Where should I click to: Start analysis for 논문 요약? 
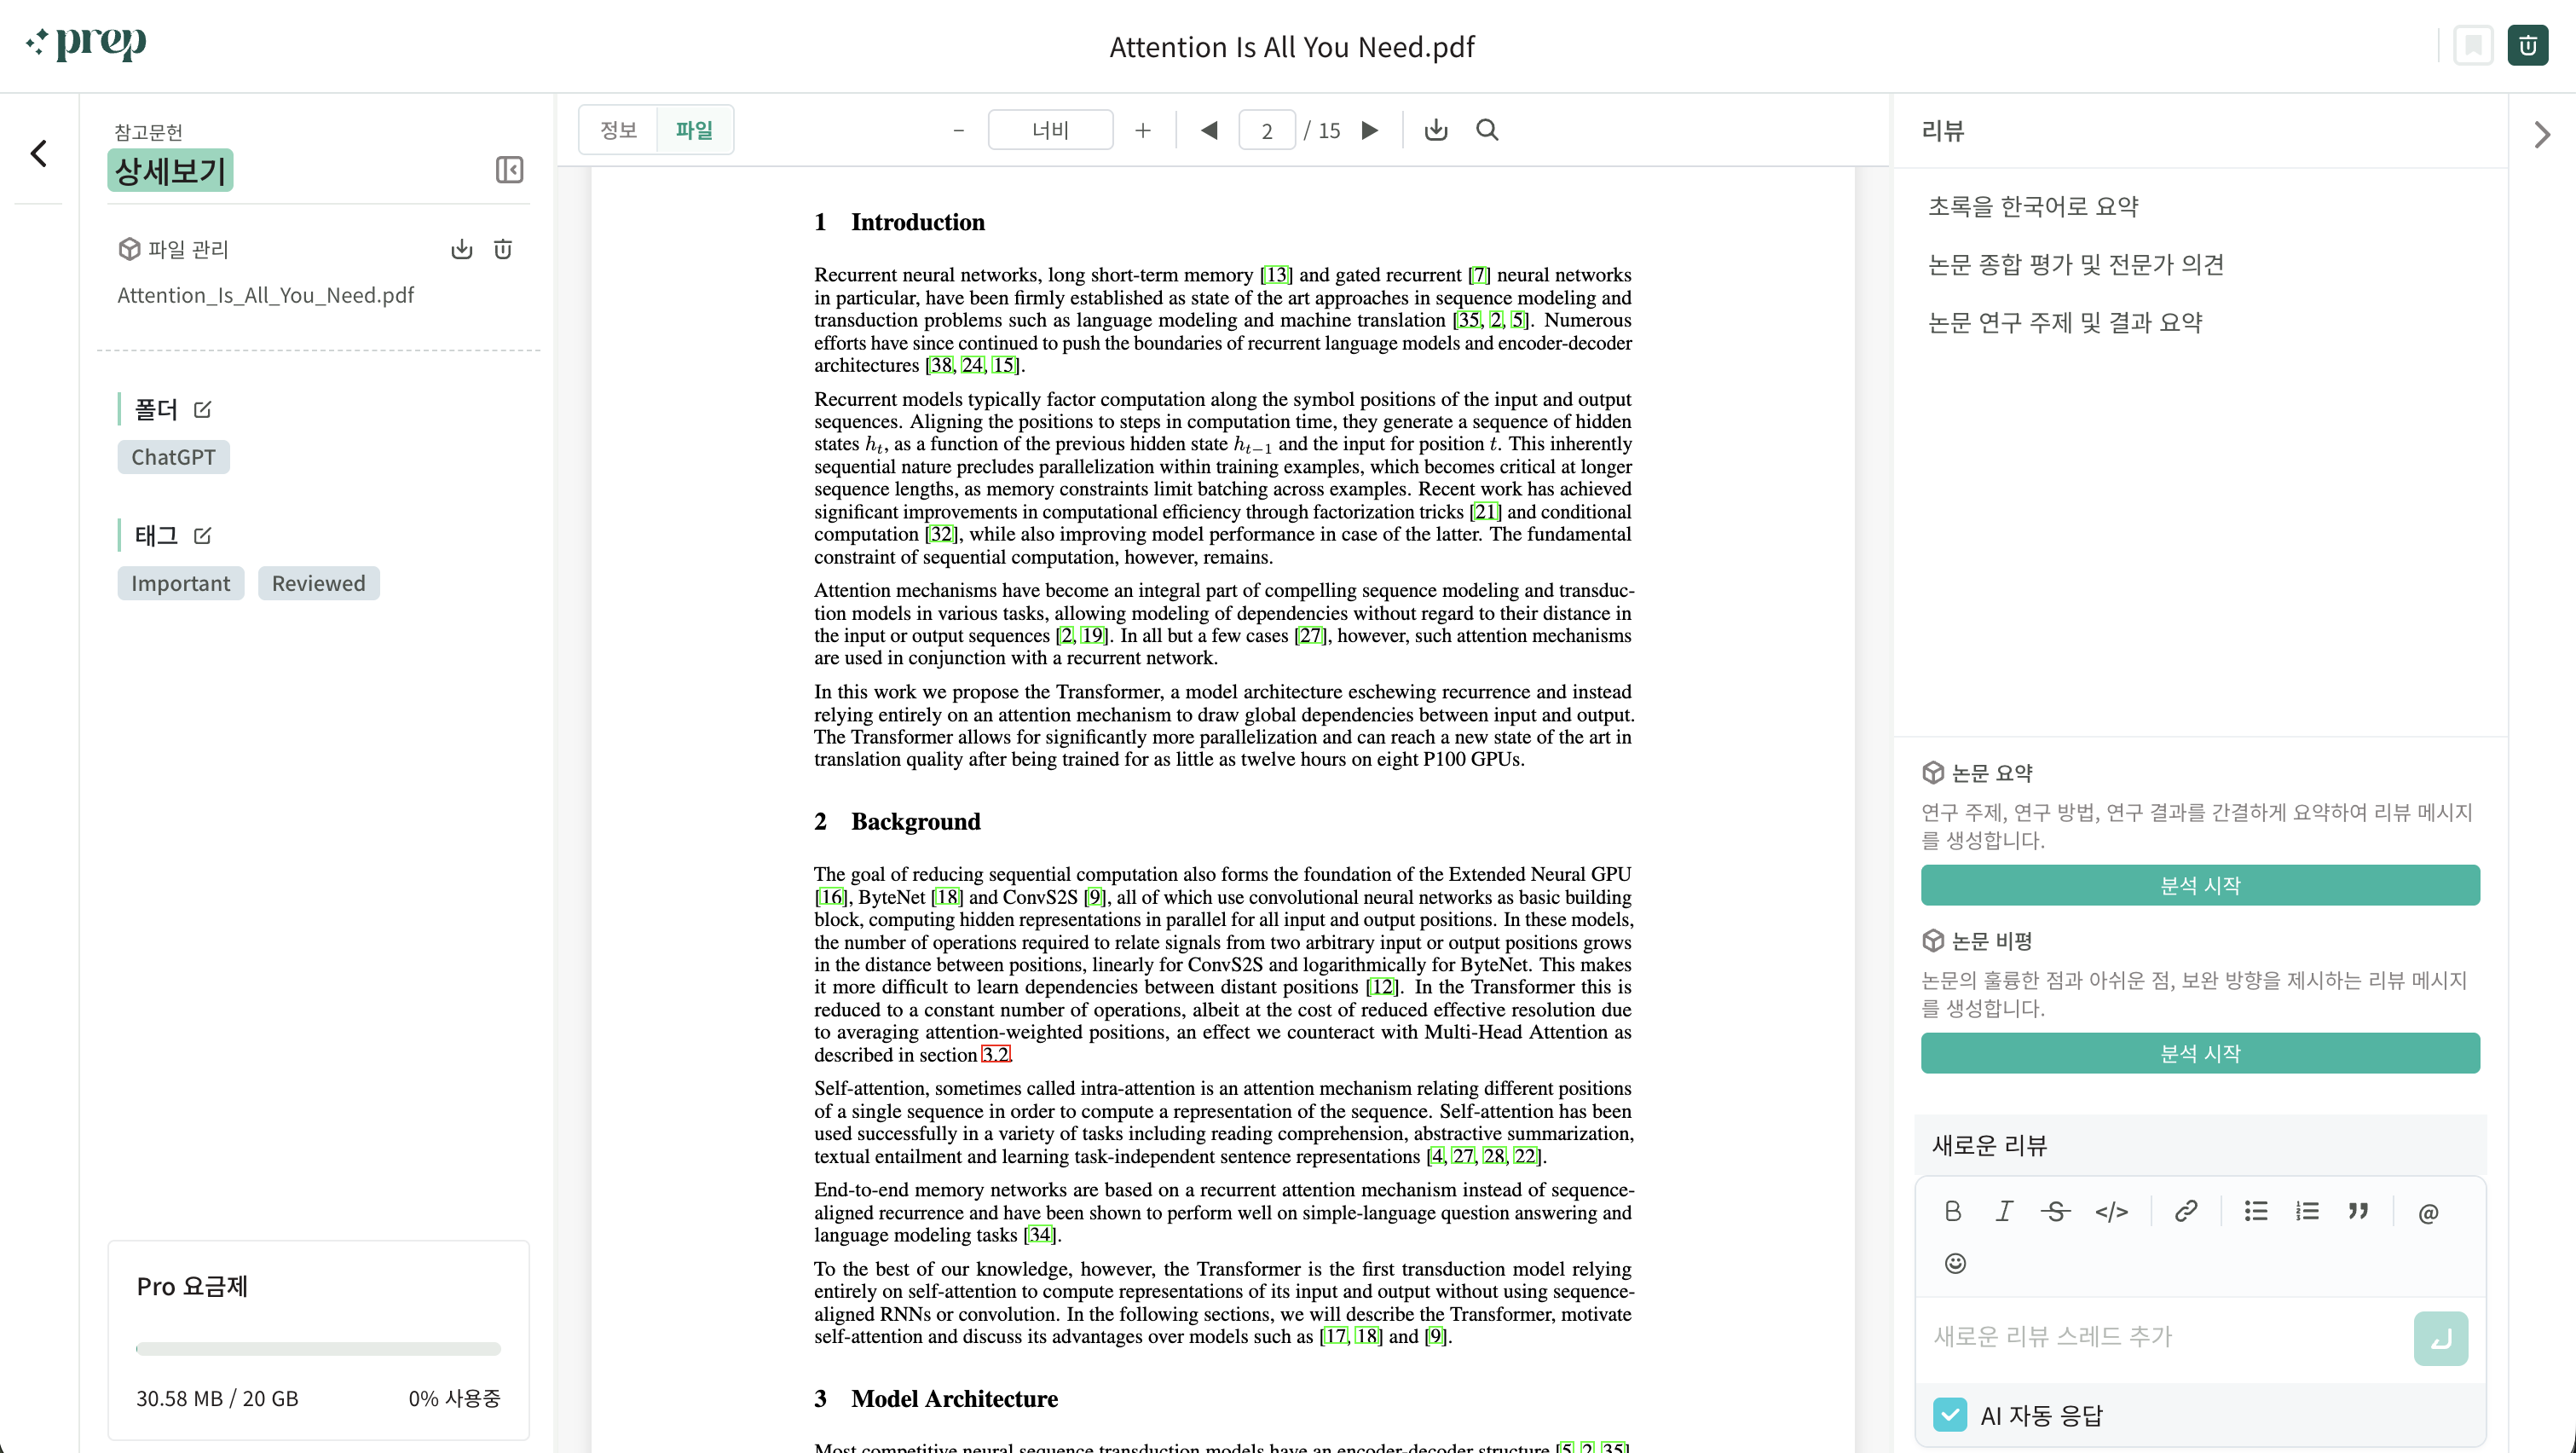2200,885
